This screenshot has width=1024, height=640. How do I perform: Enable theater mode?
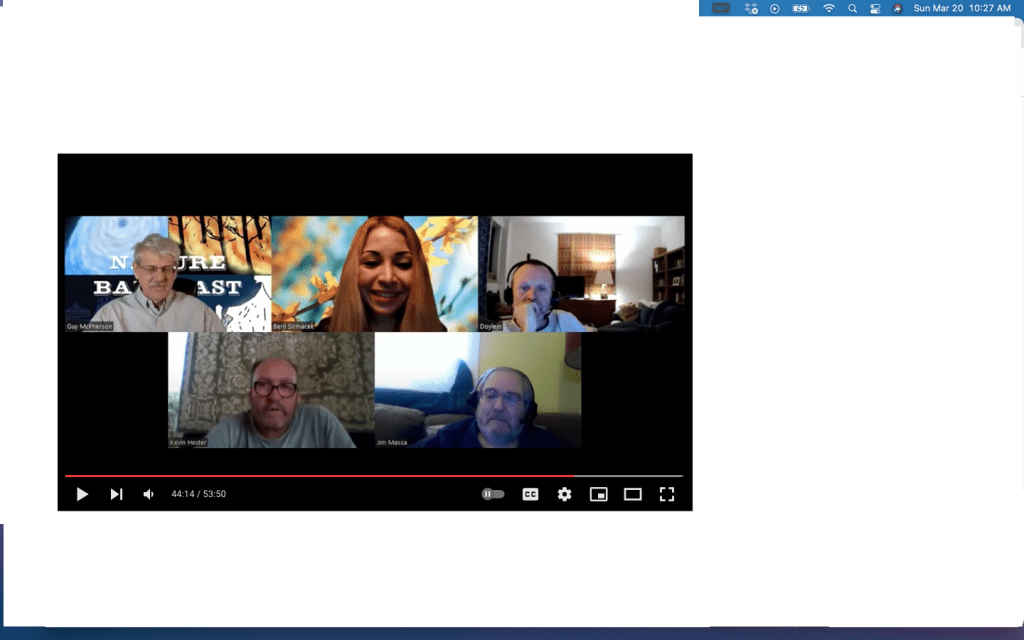pos(632,494)
